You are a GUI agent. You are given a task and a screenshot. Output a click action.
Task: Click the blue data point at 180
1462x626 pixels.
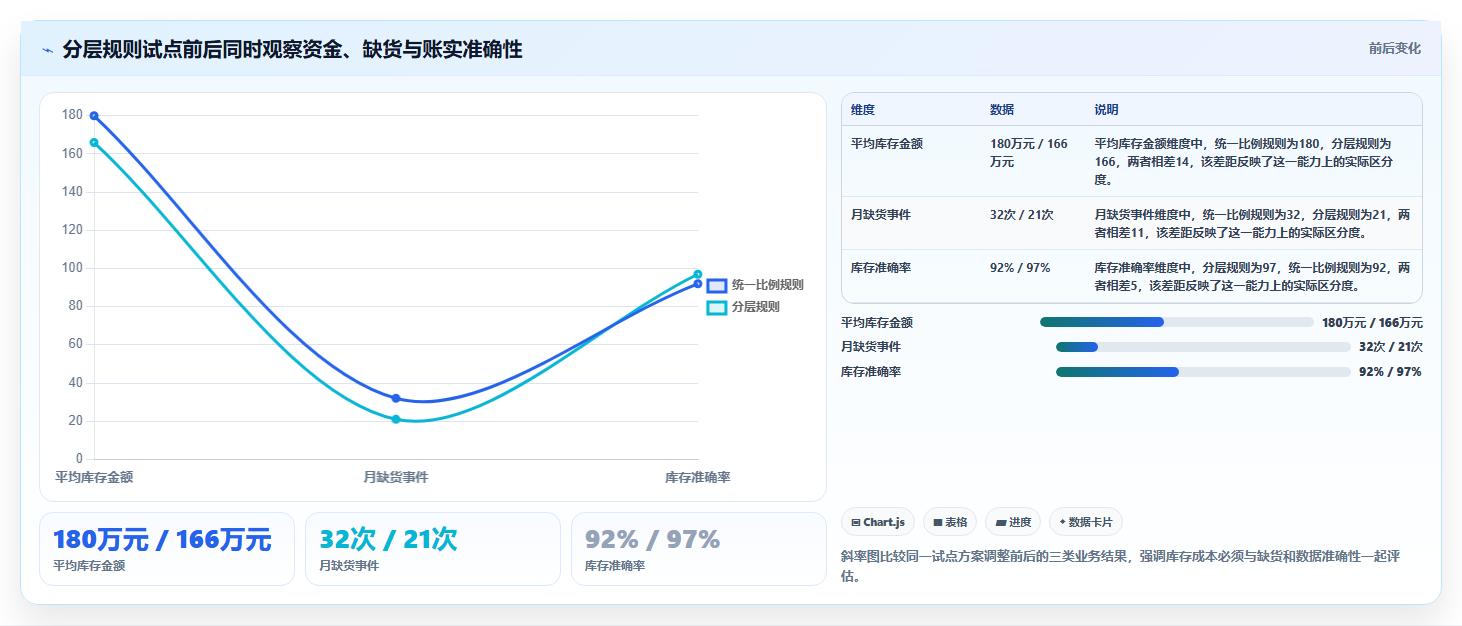tap(94, 116)
